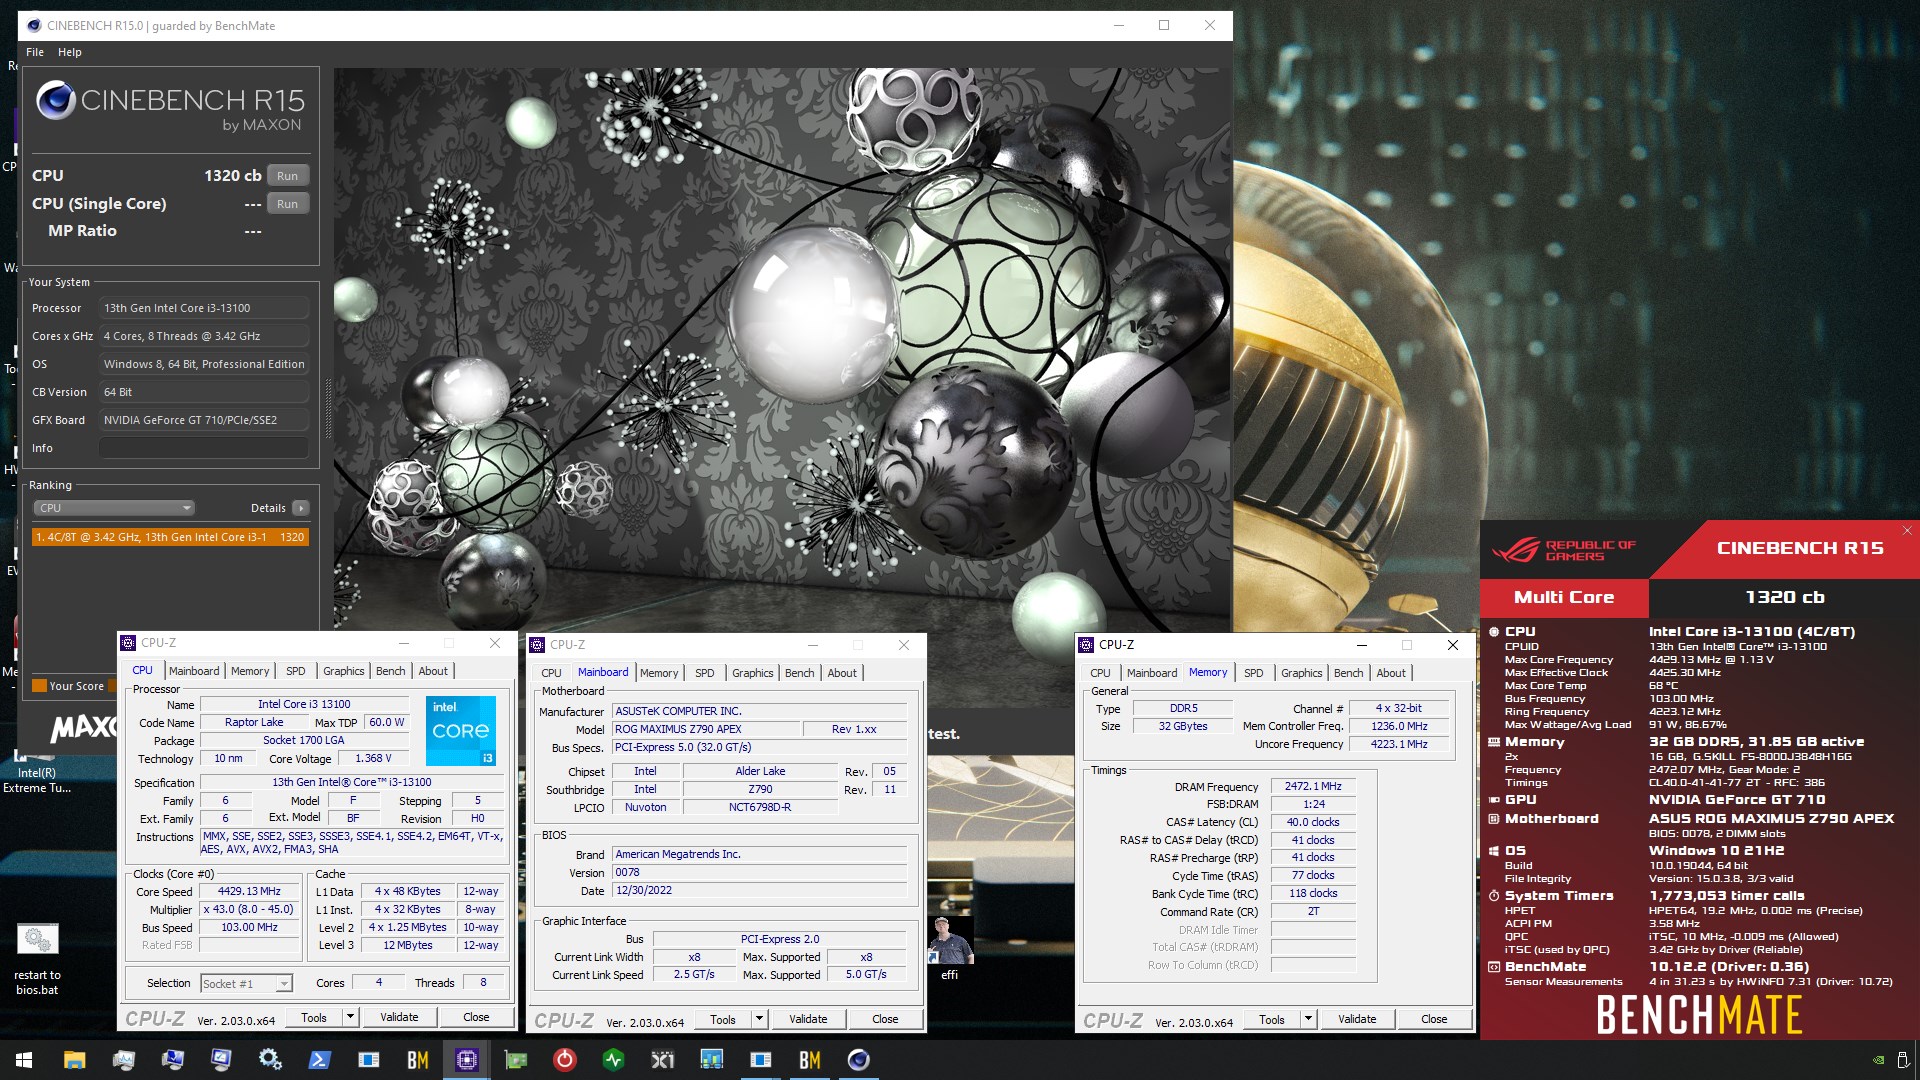This screenshot has height=1080, width=1920.
Task: Switch to CPU tab in CPU-Z Mainboard window
Action: click(x=551, y=673)
